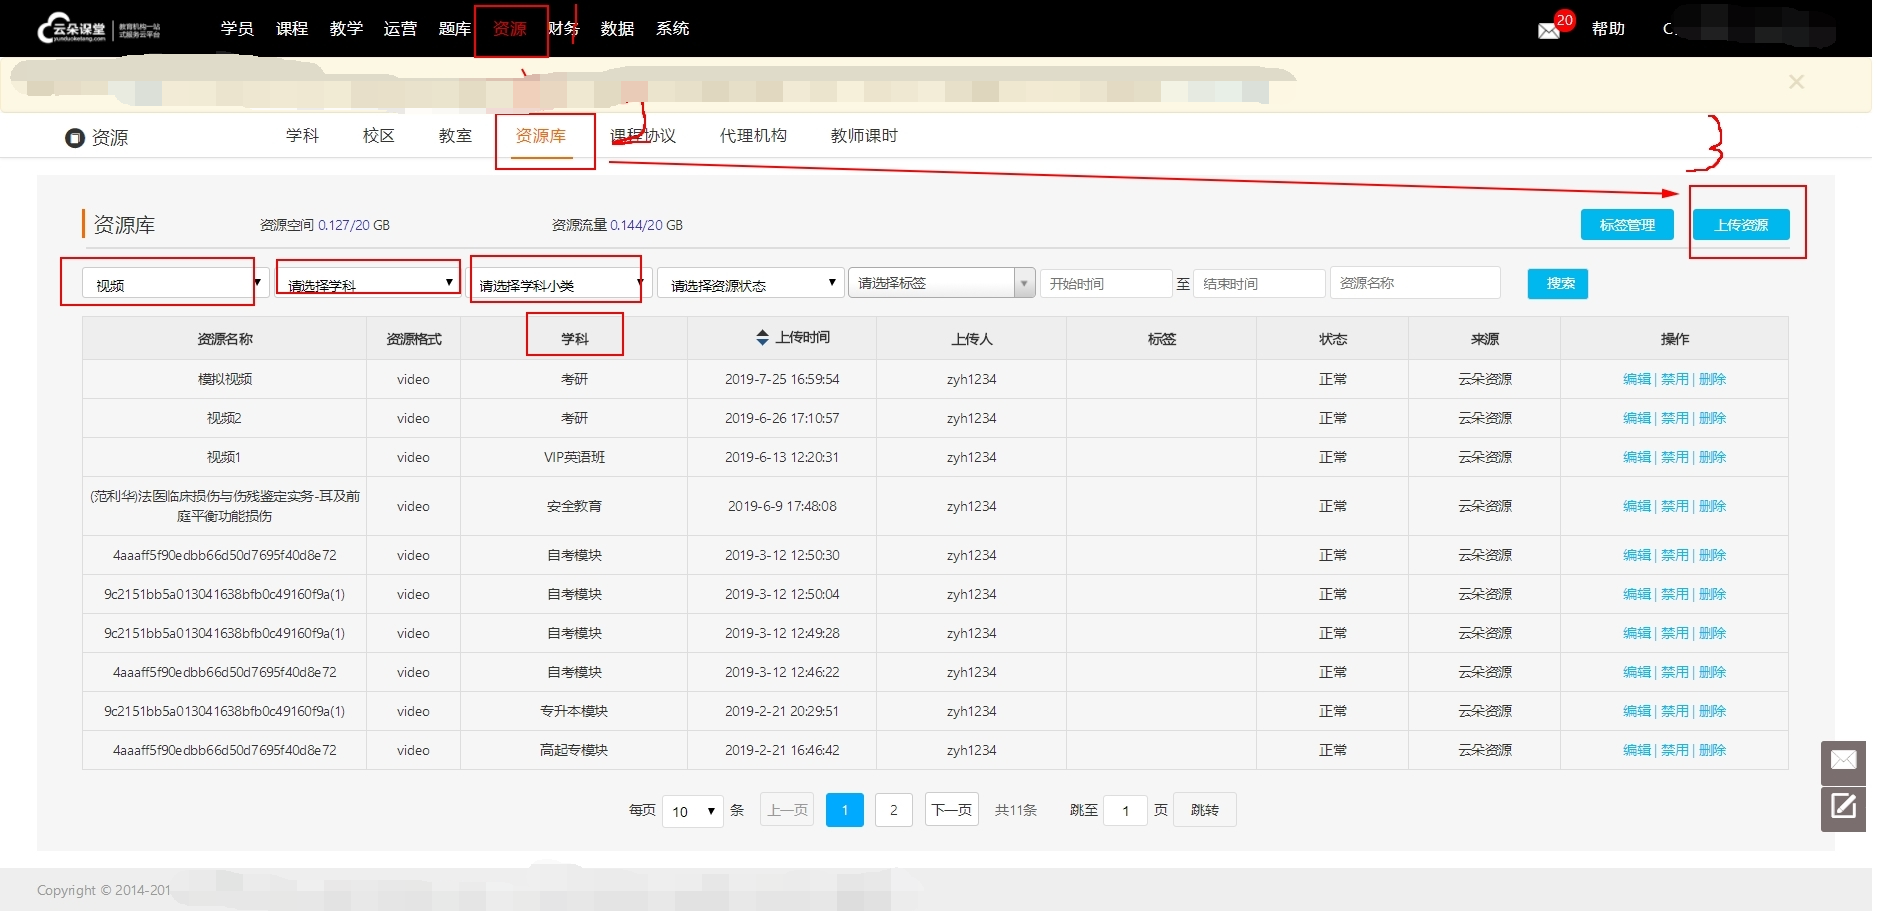This screenshot has height=911, width=1878.
Task: Click resource name 模拟视频
Action: pos(225,379)
